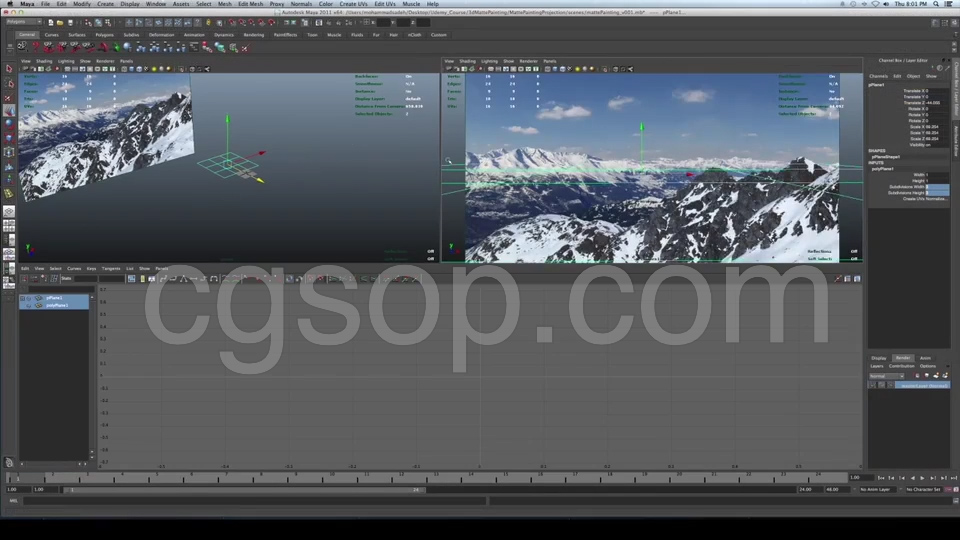
Task: Open Keys menu in Graph Editor
Action: pos(91,268)
